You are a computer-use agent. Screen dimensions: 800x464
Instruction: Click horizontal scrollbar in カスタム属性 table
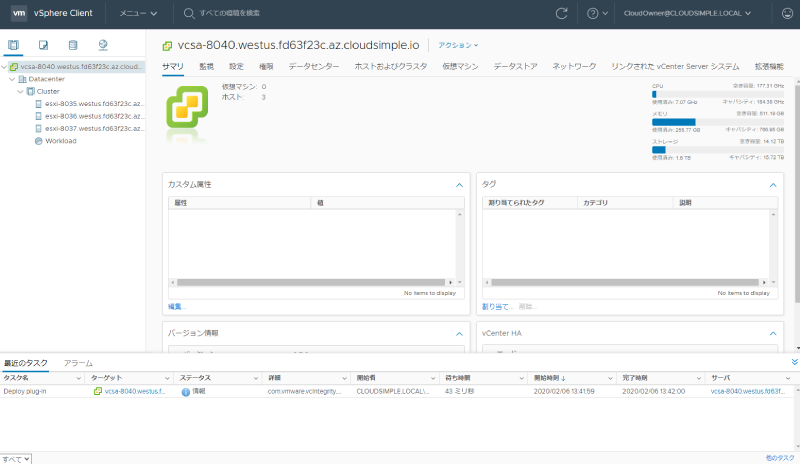pos(311,282)
